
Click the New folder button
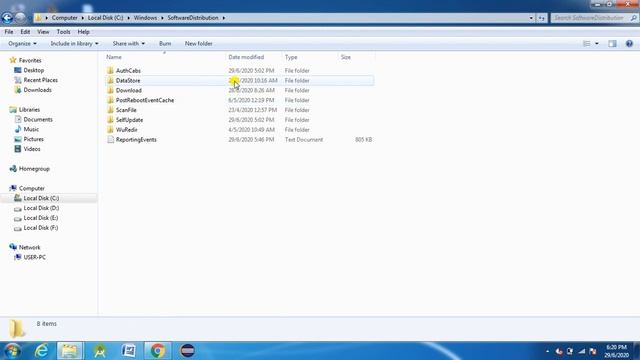(x=198, y=44)
